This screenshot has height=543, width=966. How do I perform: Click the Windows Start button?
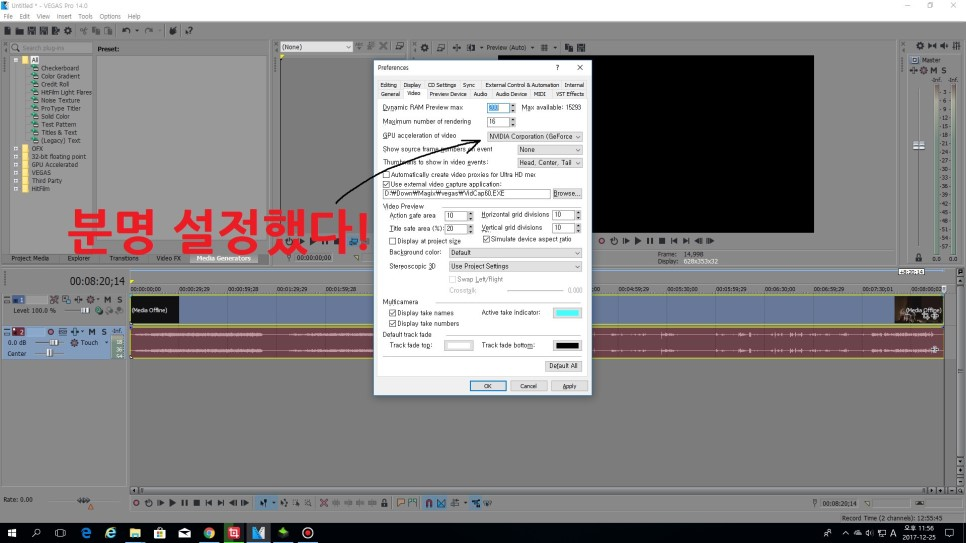pos(12,533)
